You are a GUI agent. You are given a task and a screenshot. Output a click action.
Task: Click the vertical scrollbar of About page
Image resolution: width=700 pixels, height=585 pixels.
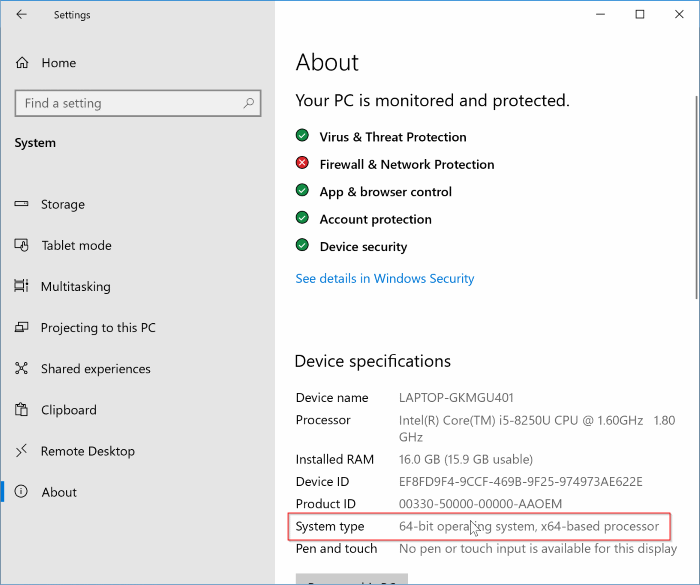click(696, 198)
